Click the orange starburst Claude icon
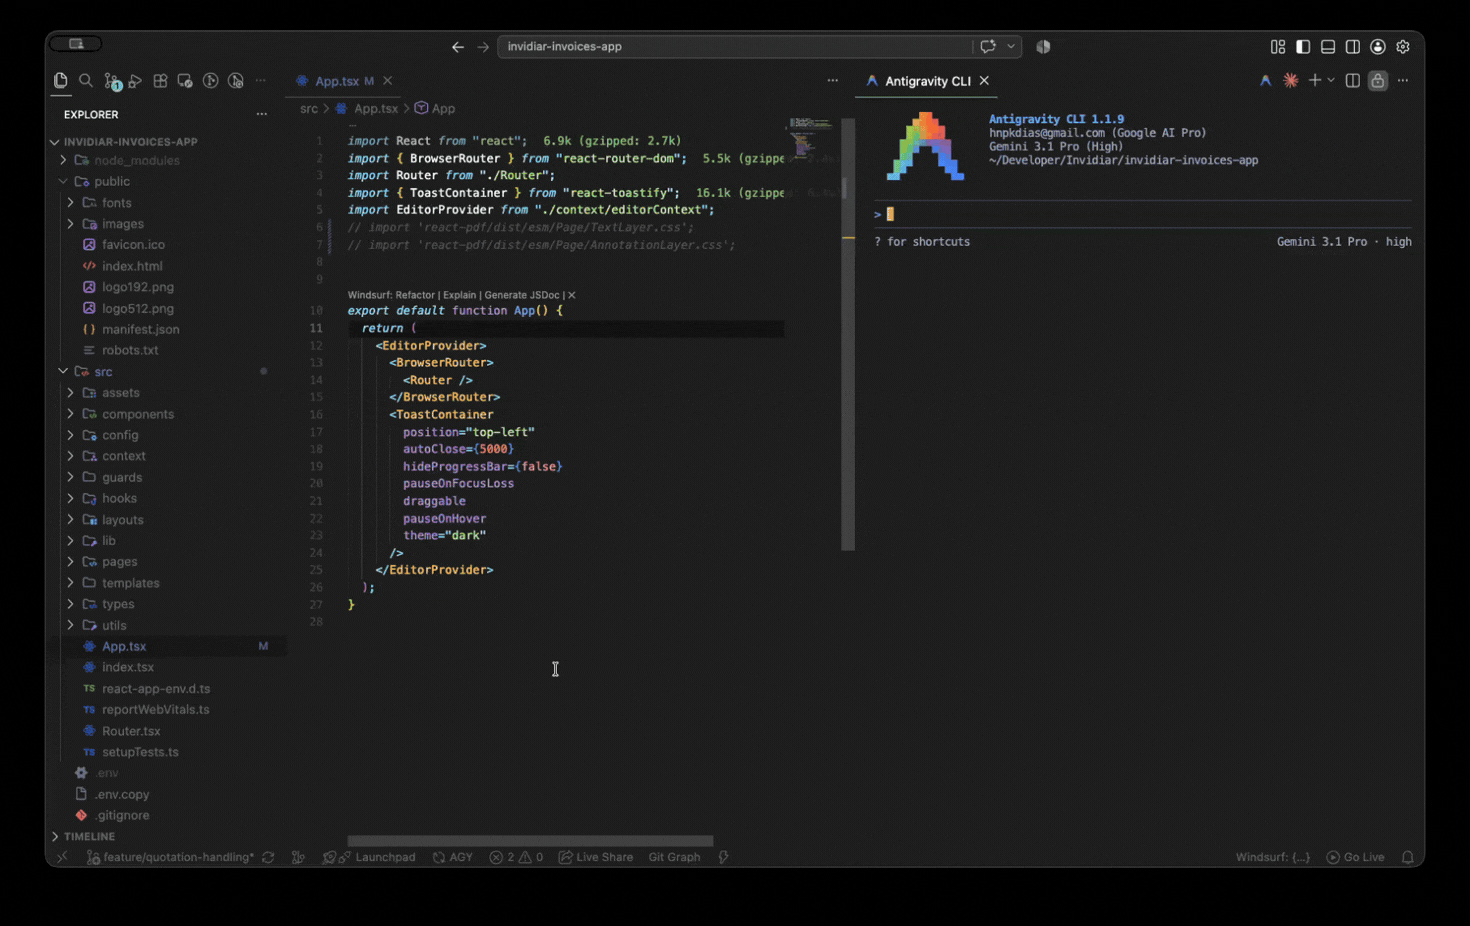This screenshot has width=1470, height=926. pyautogui.click(x=1291, y=81)
